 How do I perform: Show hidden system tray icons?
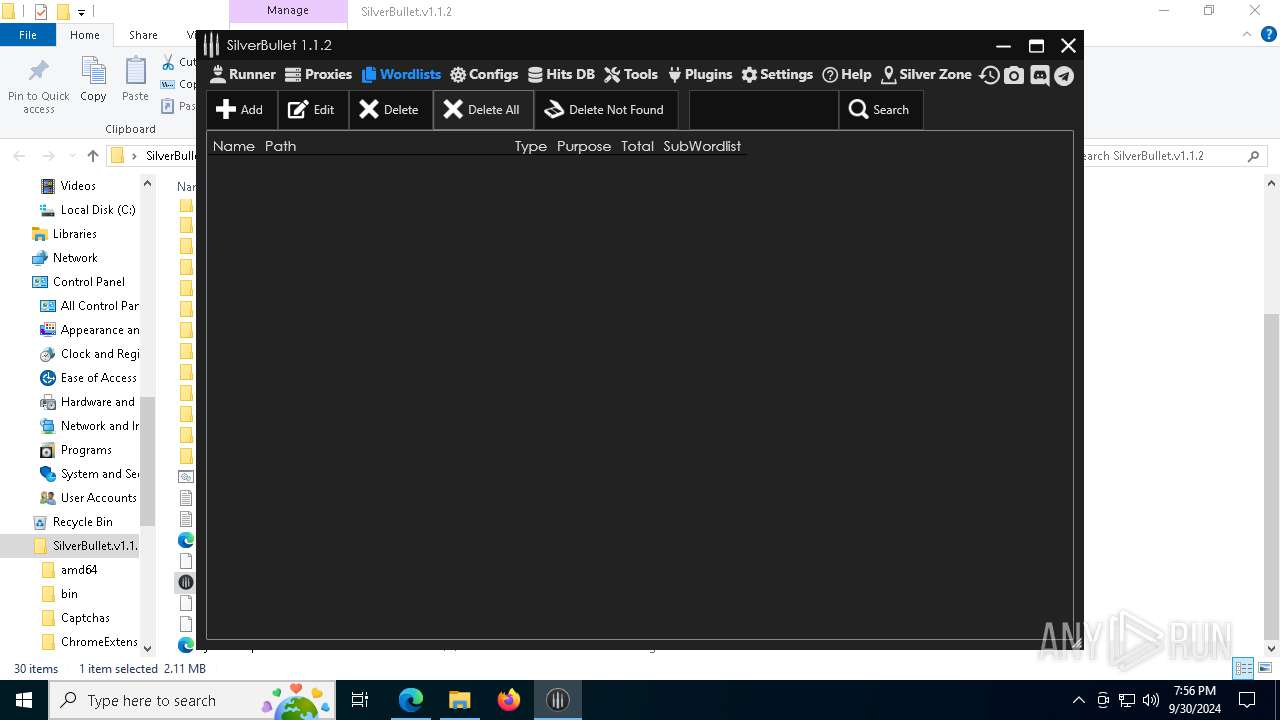click(x=1078, y=700)
